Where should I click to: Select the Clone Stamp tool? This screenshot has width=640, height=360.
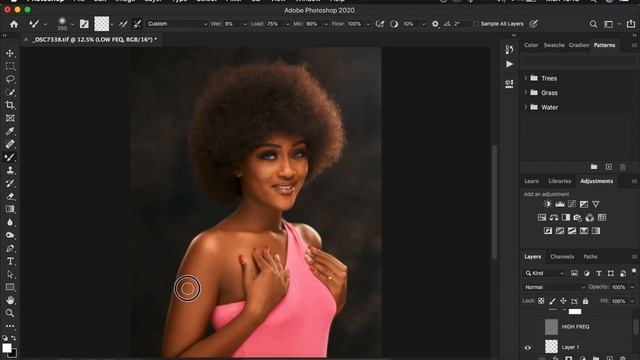(10, 170)
